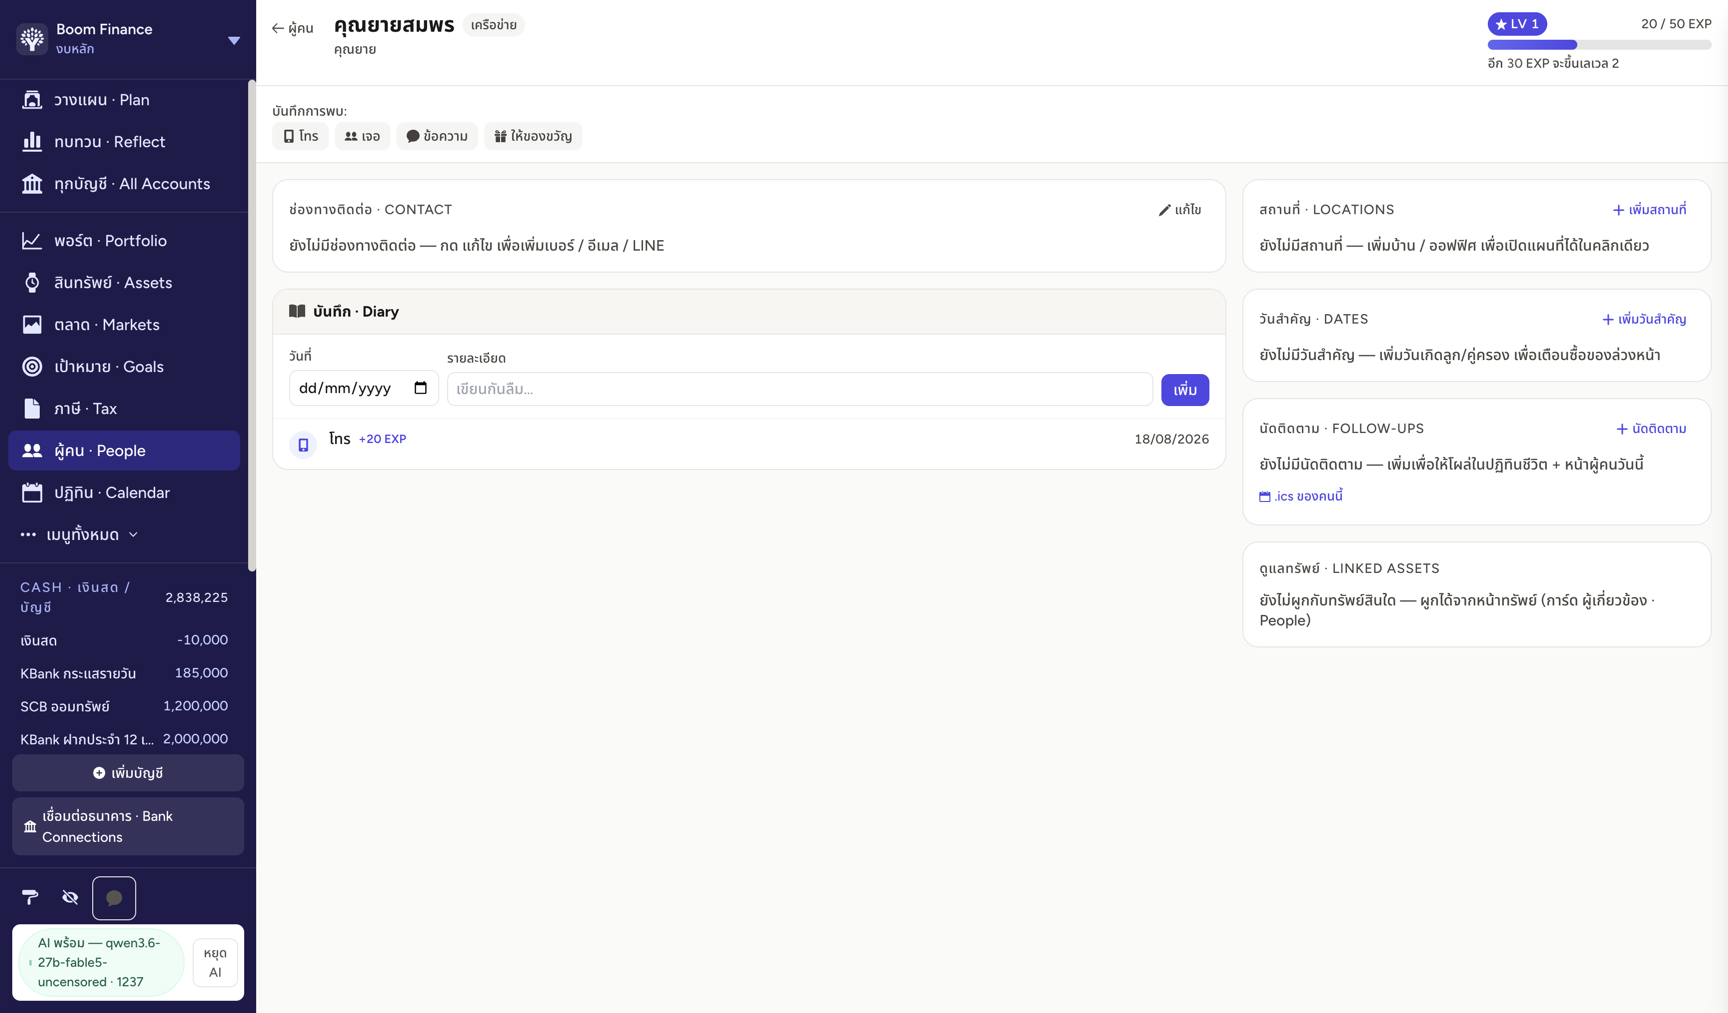Click เพิ่มบัญชี add account button
This screenshot has width=1728, height=1013.
click(x=128, y=773)
